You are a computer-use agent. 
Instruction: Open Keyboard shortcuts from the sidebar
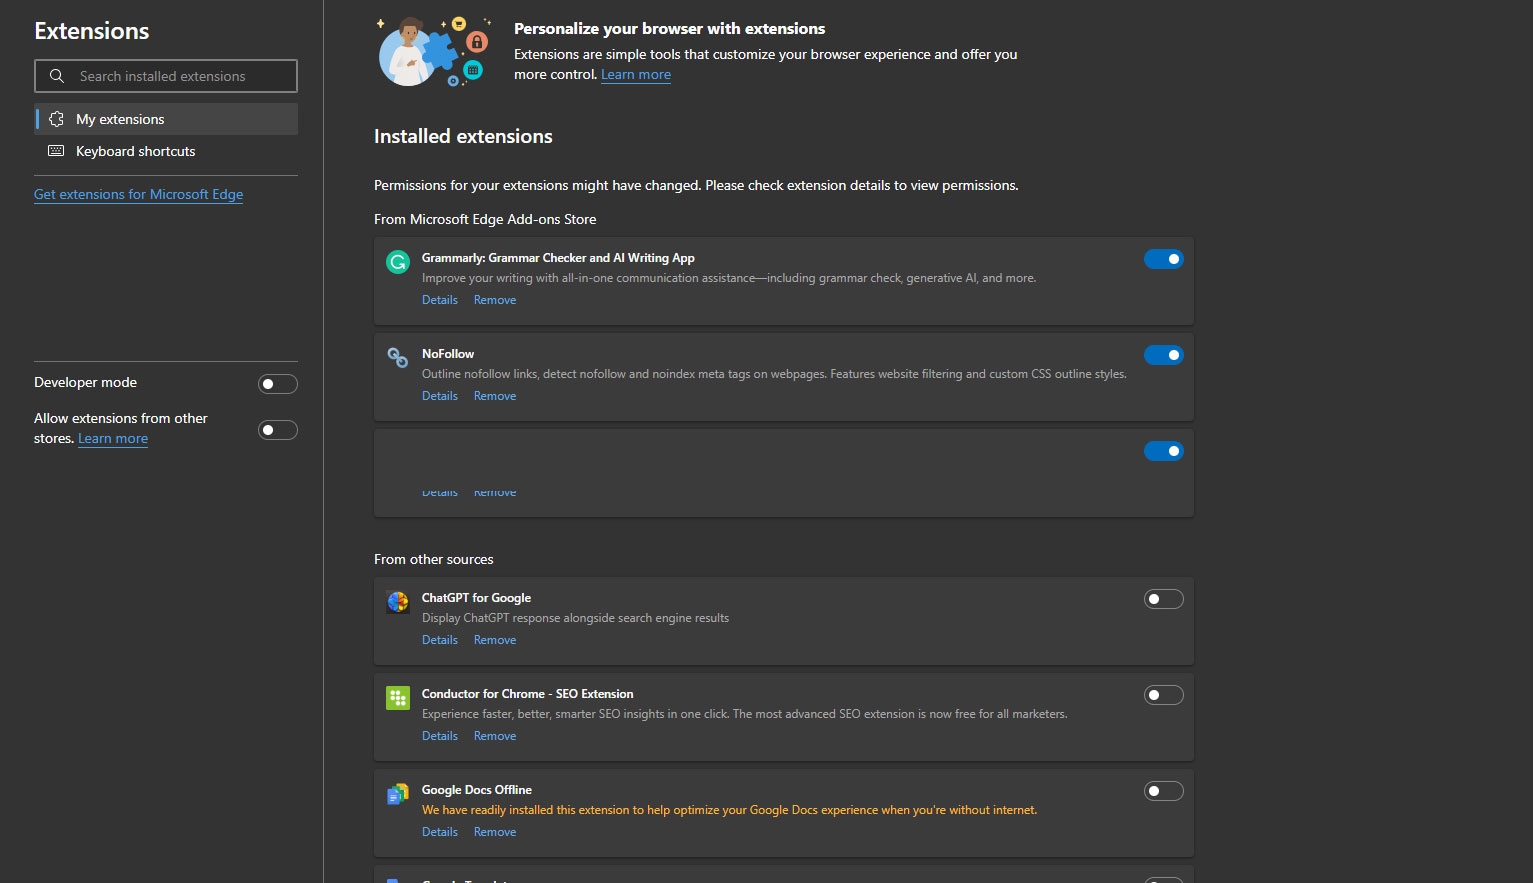135,151
